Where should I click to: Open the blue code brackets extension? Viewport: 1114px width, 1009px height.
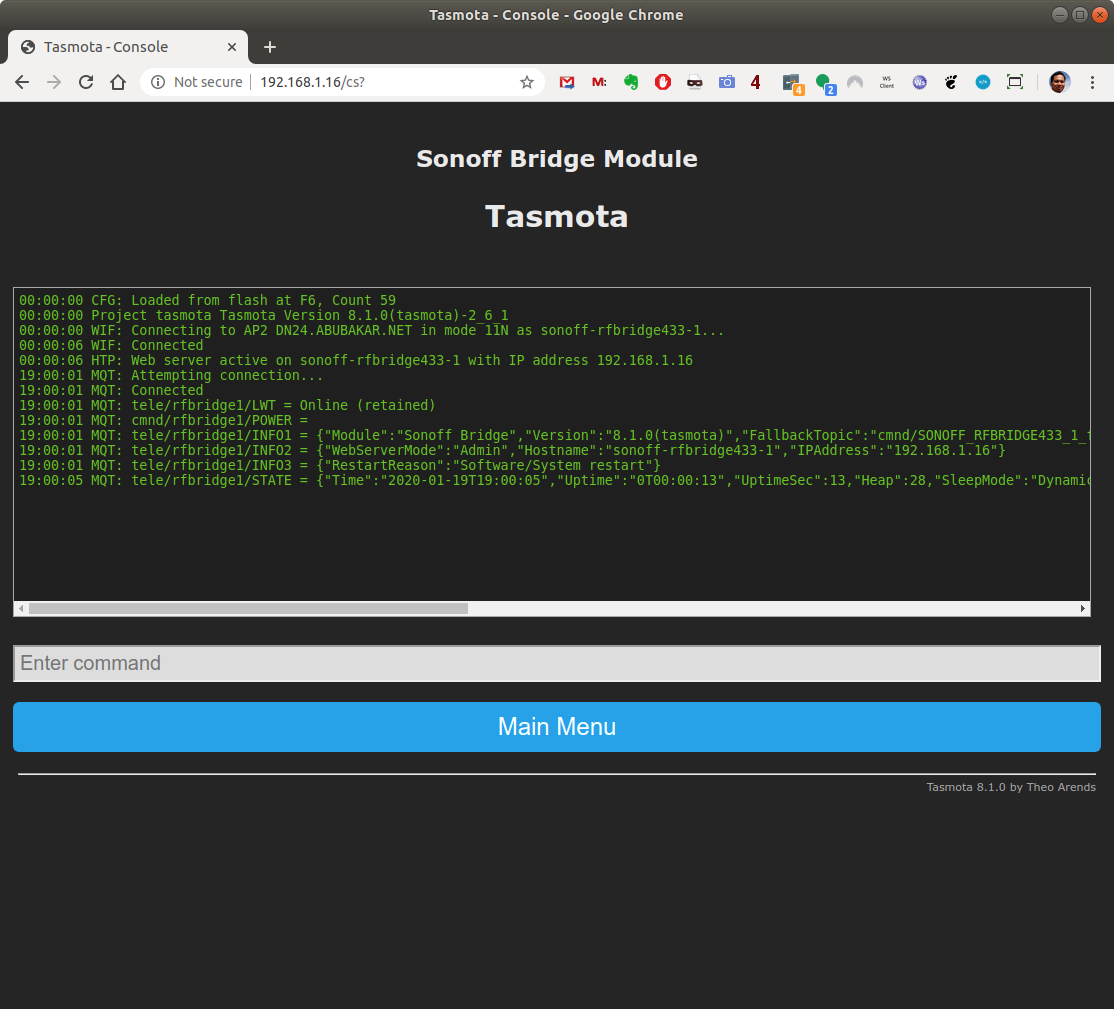pyautogui.click(x=983, y=82)
